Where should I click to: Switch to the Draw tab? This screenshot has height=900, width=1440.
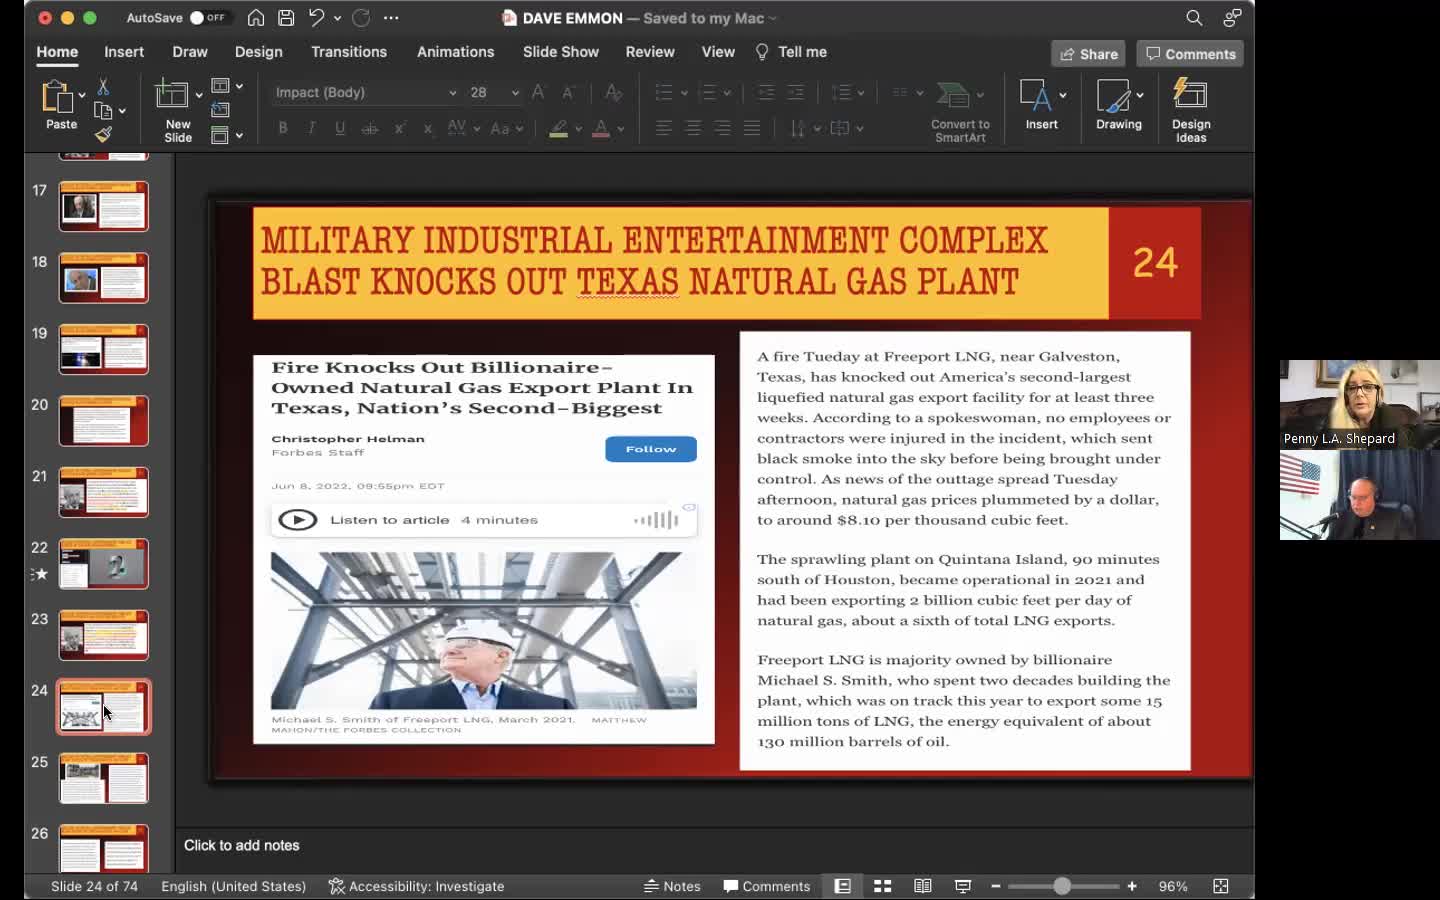[x=190, y=52]
